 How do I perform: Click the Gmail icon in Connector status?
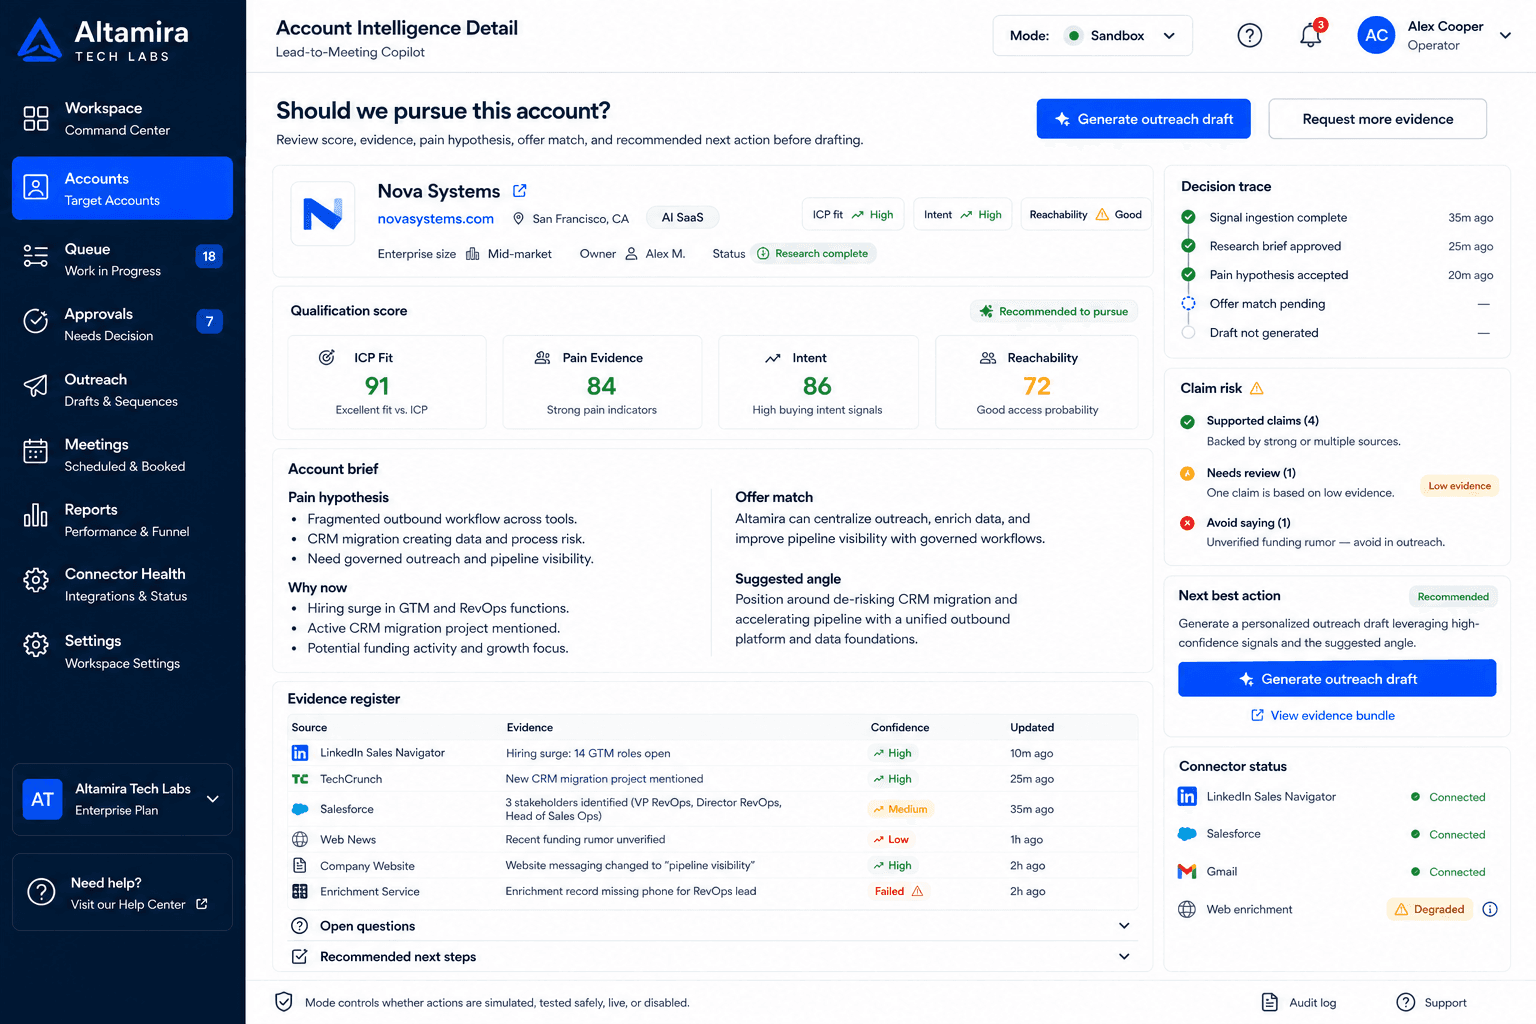pyautogui.click(x=1187, y=872)
